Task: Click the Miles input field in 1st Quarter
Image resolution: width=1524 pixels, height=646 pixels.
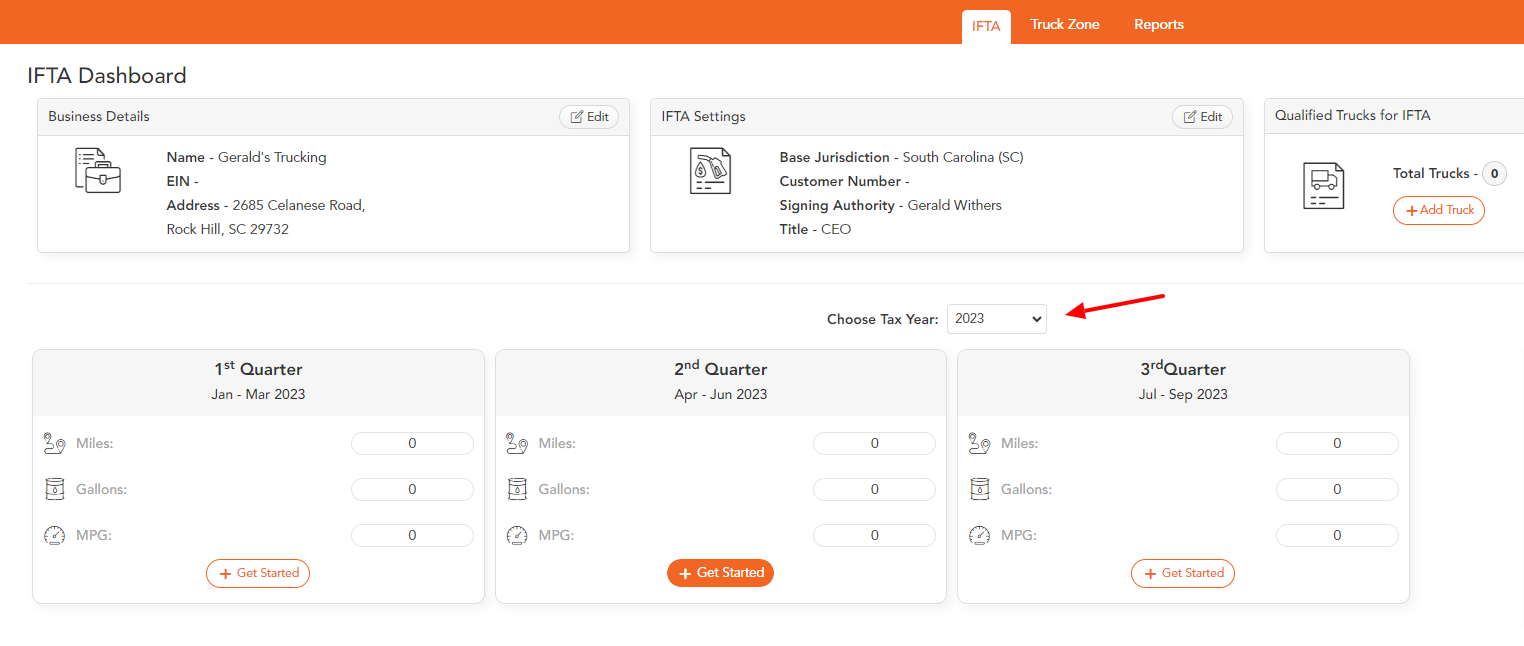Action: 412,442
